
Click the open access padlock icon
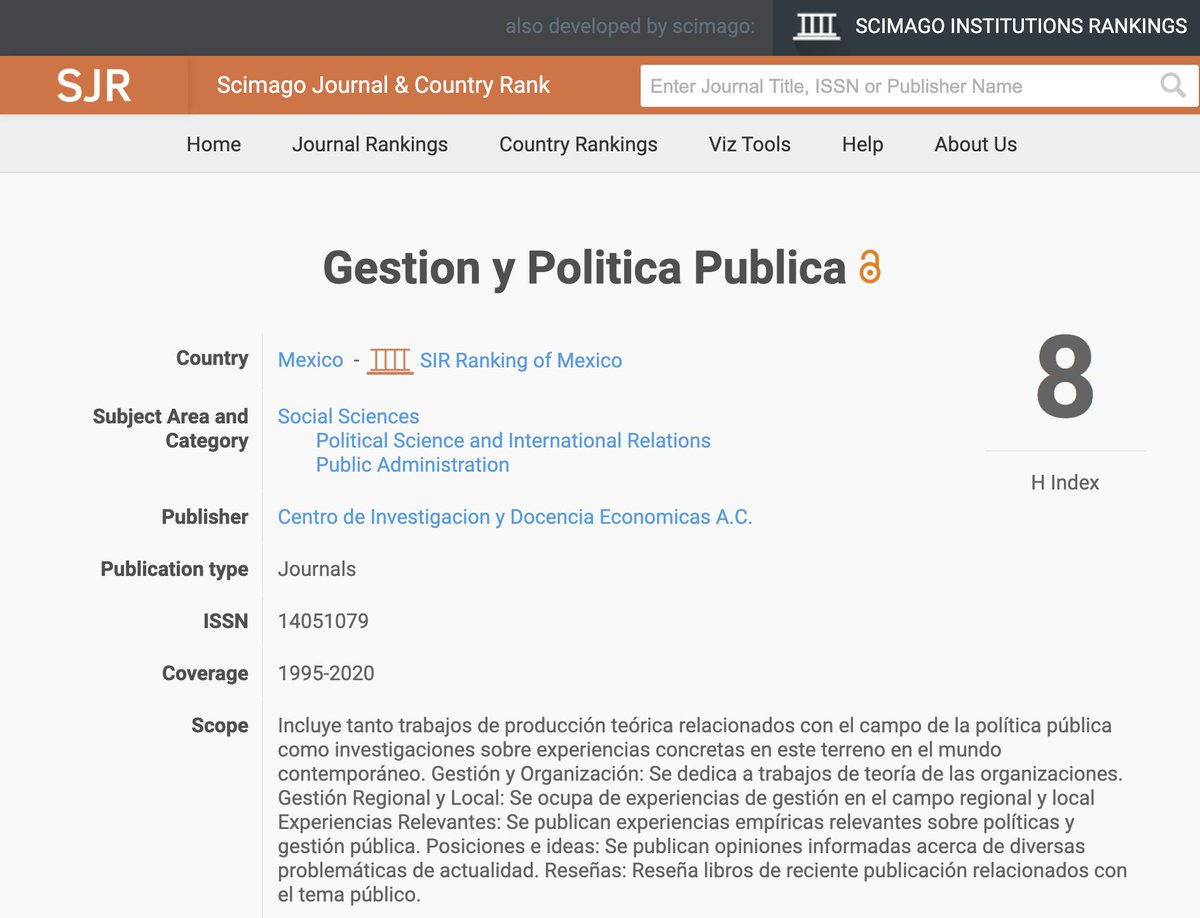coord(870,268)
